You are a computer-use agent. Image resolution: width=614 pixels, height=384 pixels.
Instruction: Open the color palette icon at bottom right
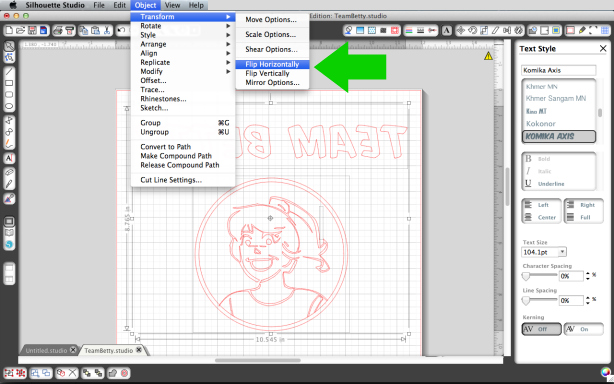point(606,372)
